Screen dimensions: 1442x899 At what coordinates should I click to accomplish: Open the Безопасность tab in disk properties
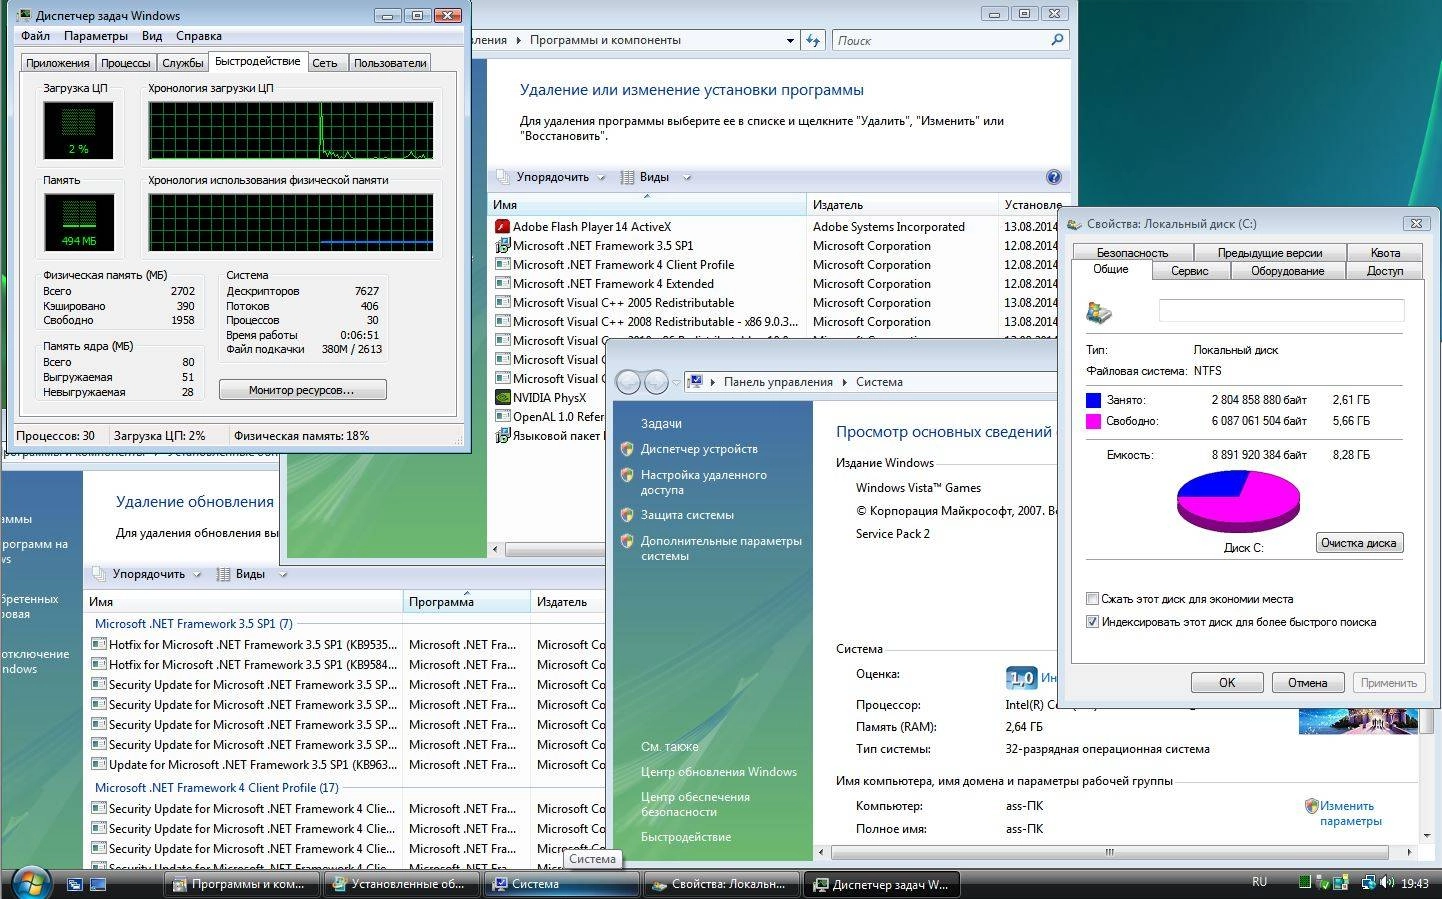[1132, 253]
